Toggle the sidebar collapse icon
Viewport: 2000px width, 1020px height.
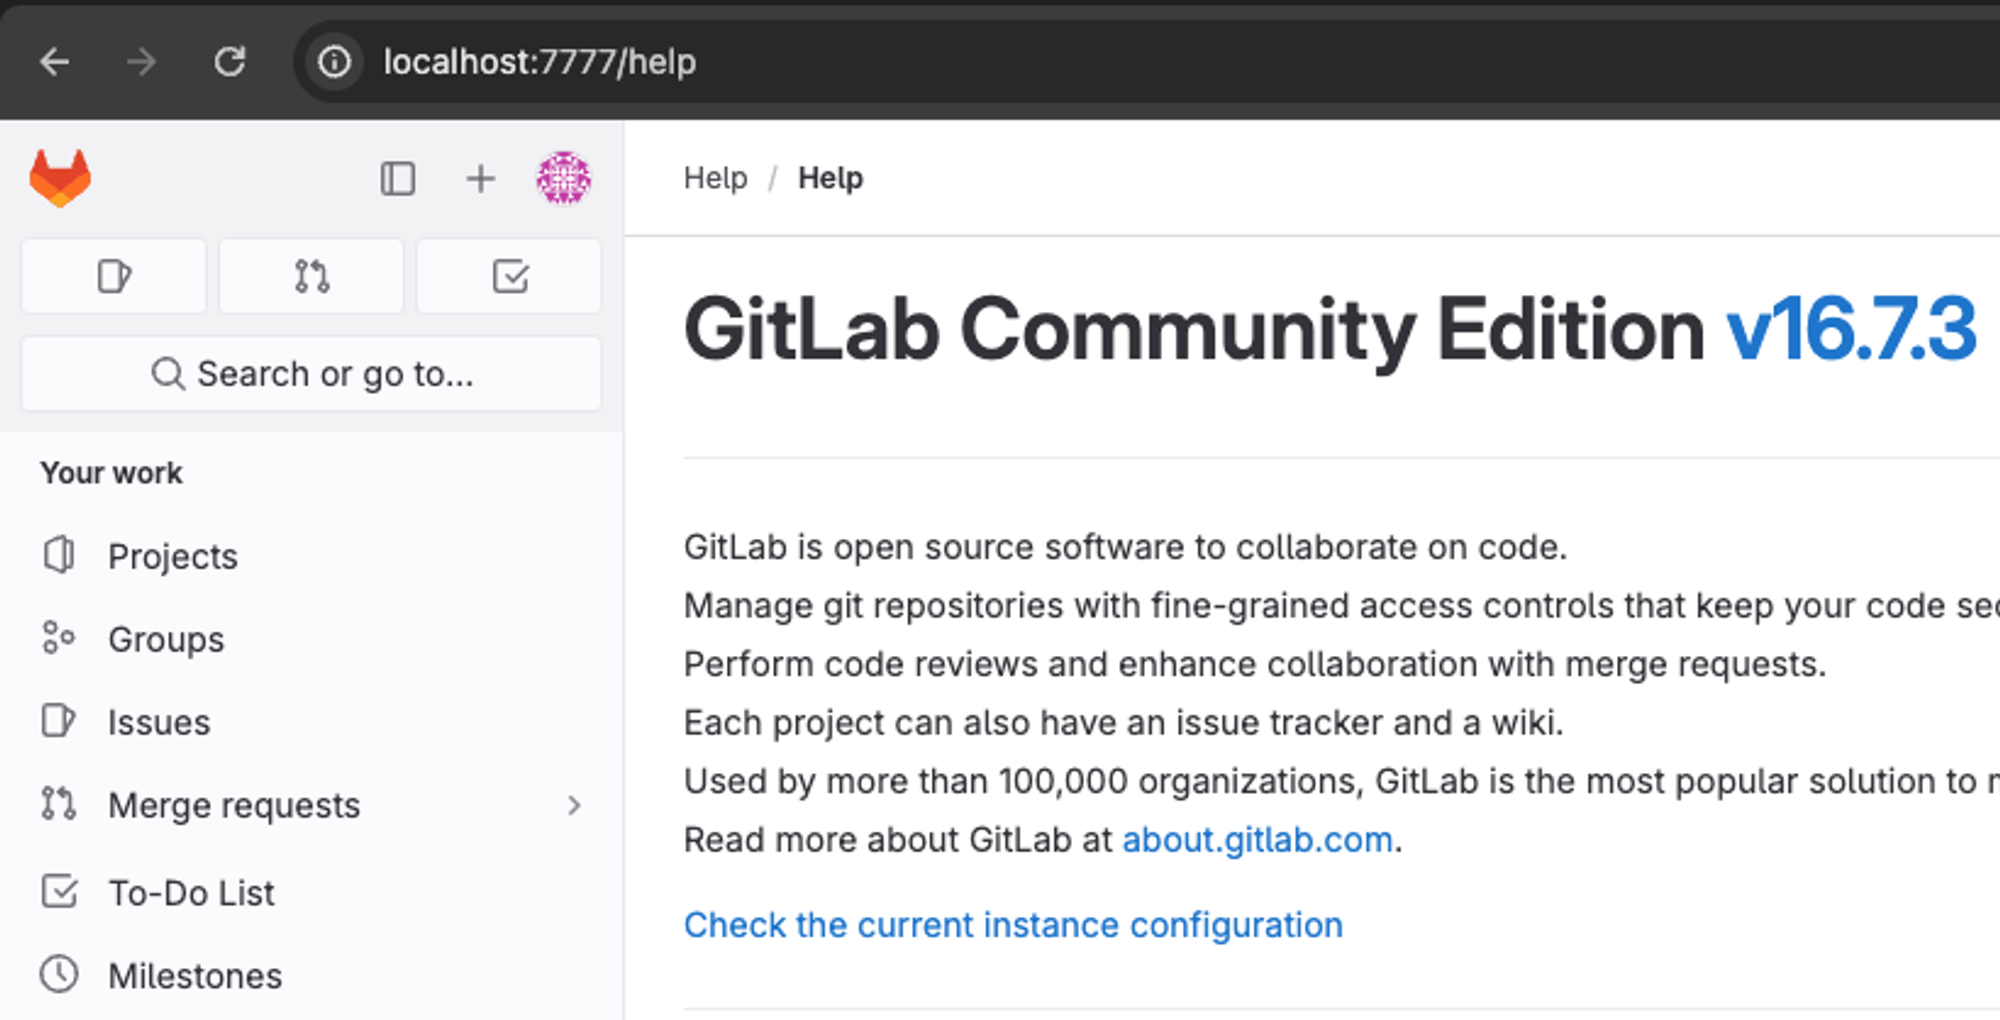tap(398, 178)
